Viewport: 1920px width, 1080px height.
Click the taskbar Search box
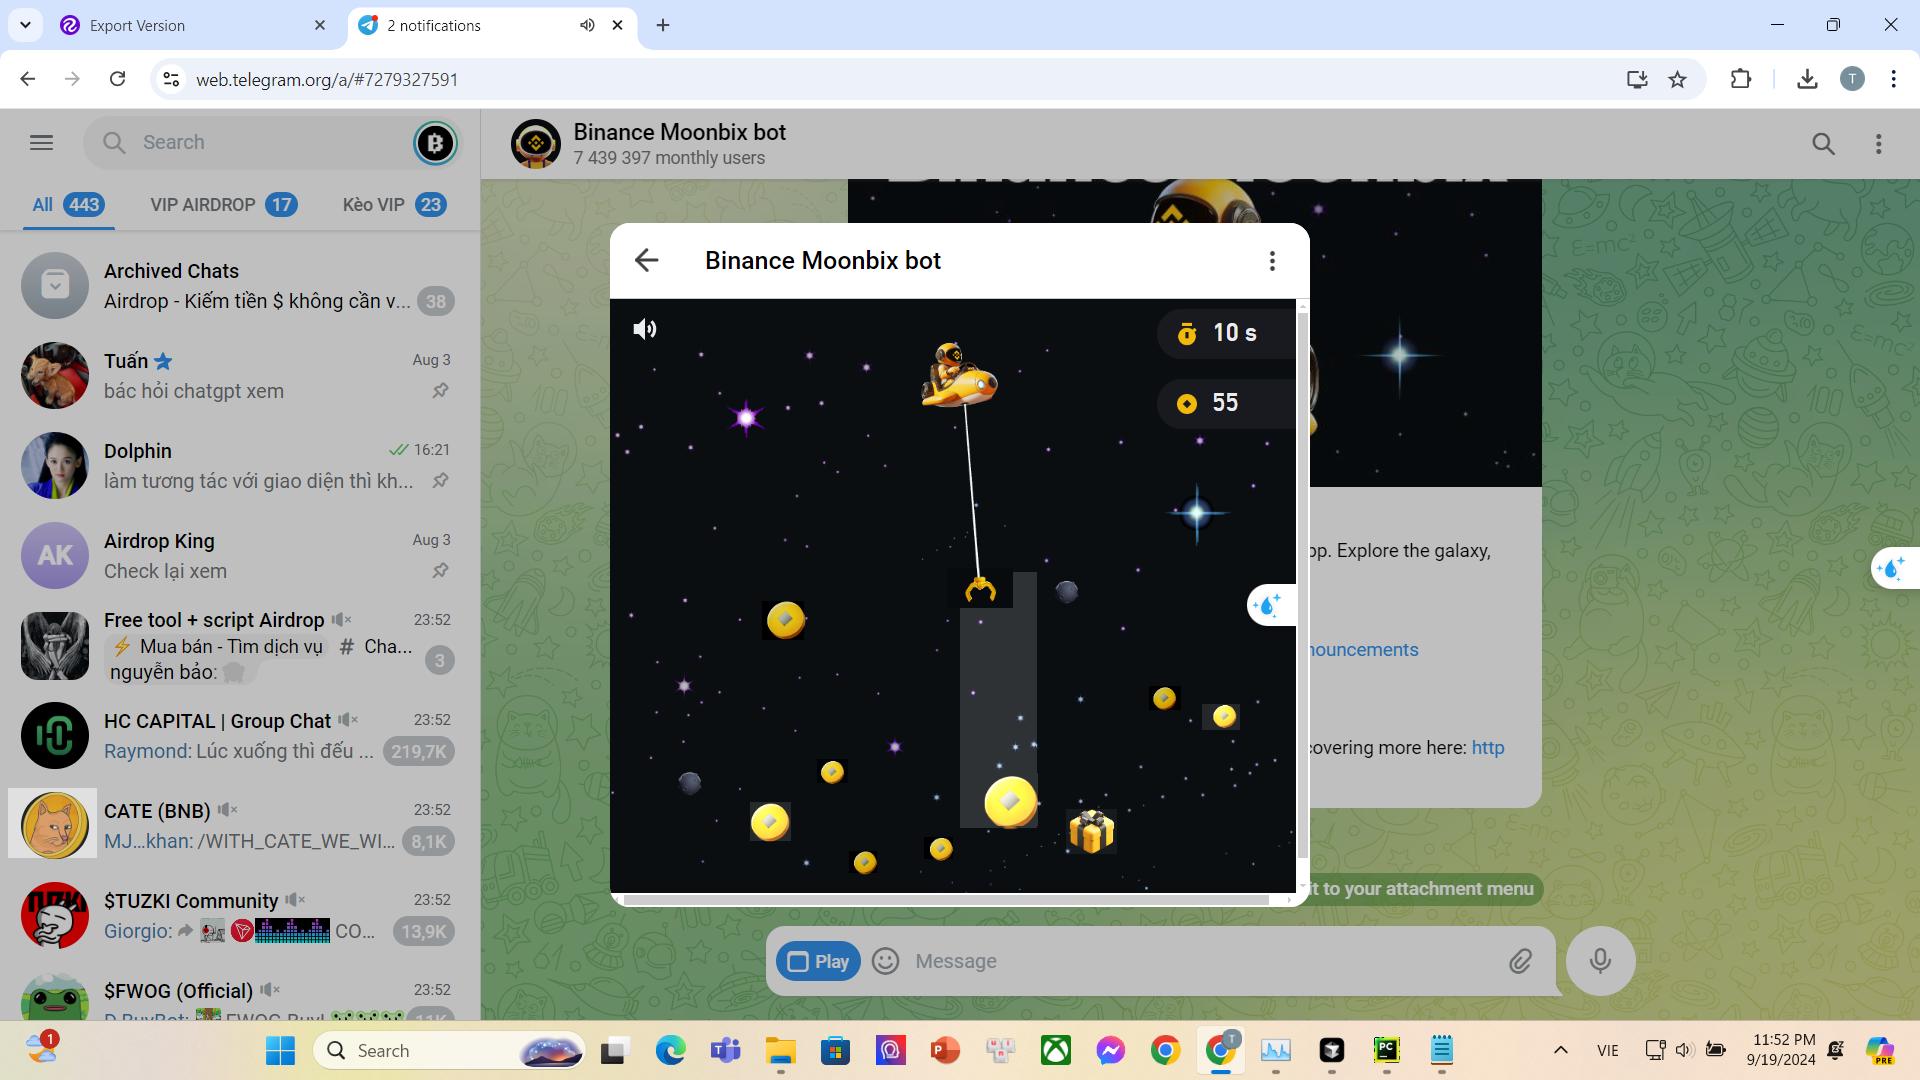pos(450,1050)
